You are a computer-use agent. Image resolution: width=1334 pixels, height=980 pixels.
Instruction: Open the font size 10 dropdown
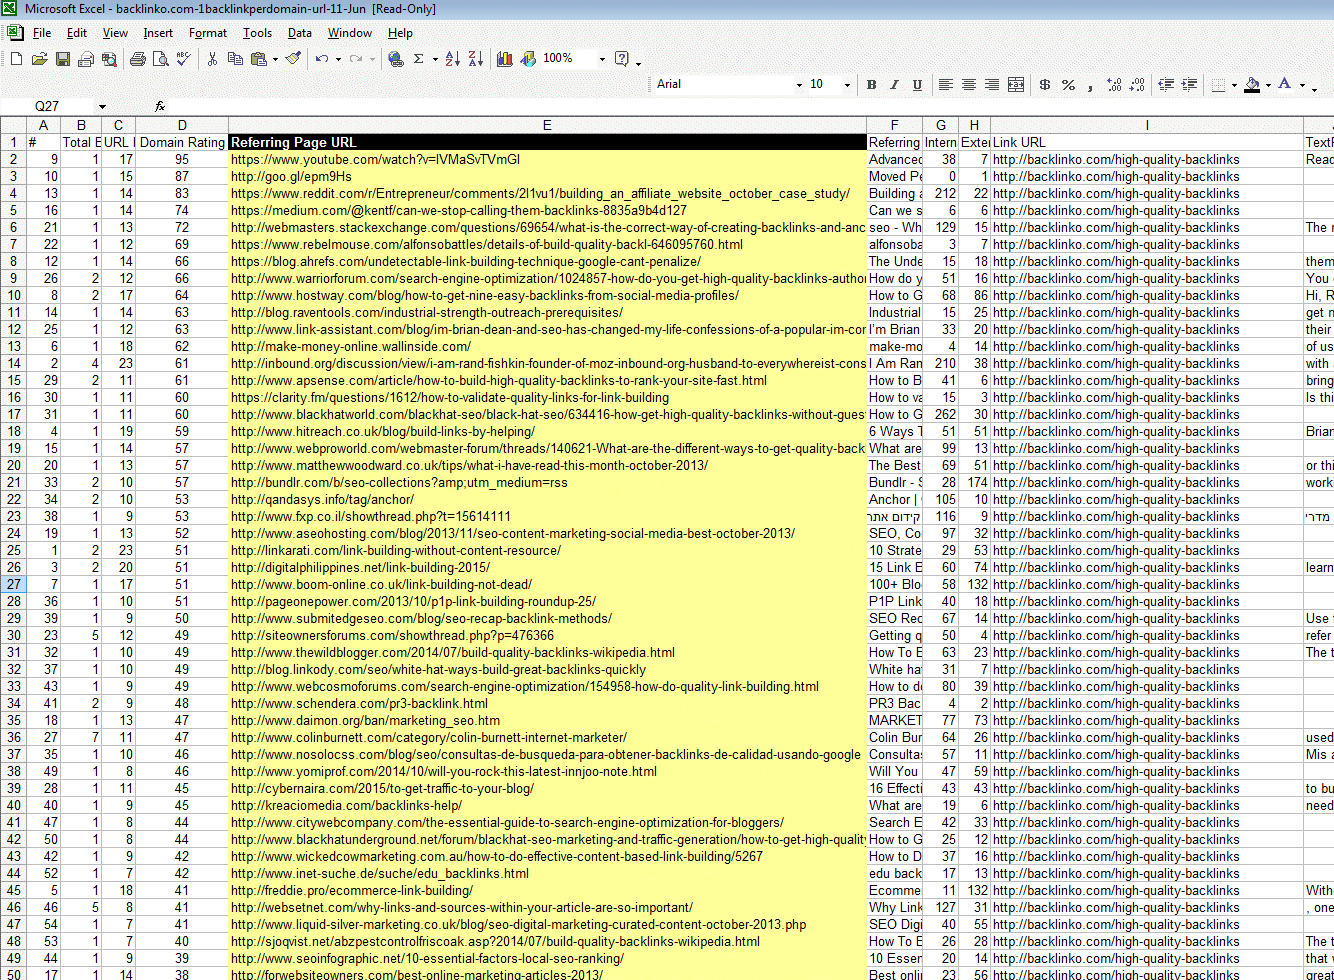(847, 85)
